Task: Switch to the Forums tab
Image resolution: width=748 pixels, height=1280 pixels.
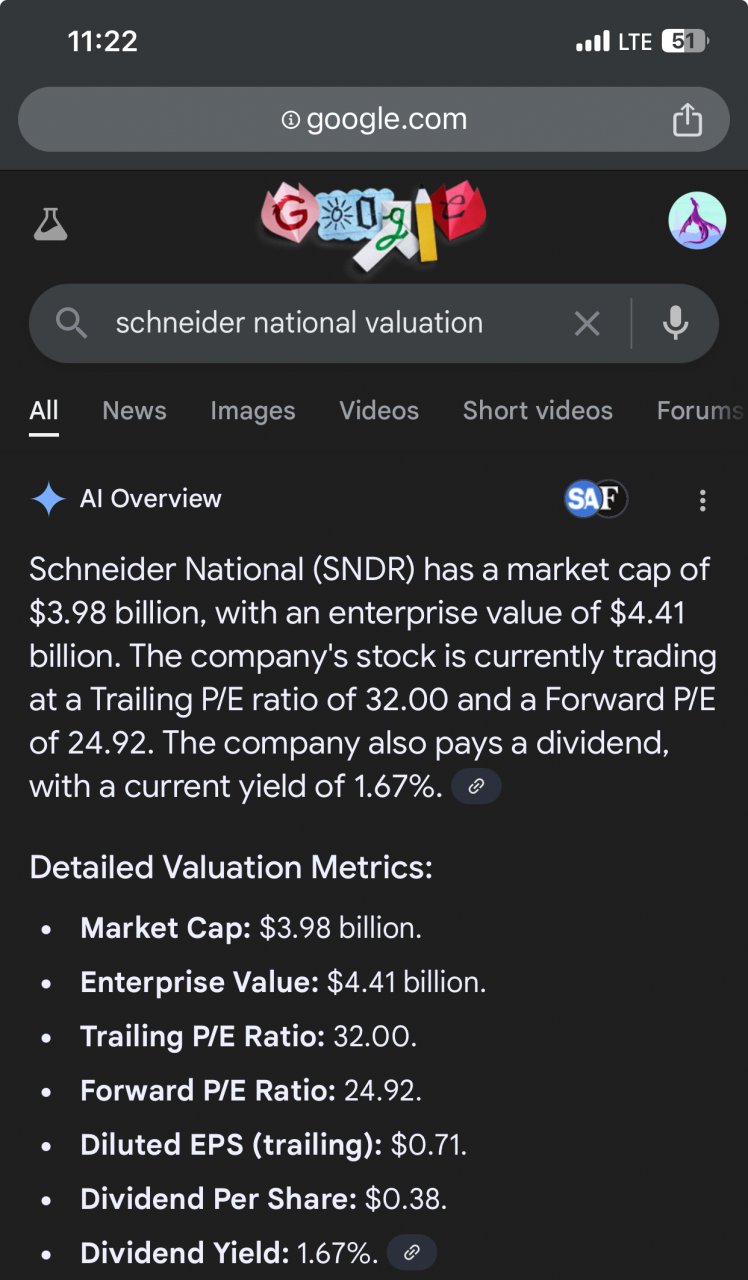Action: coord(699,410)
